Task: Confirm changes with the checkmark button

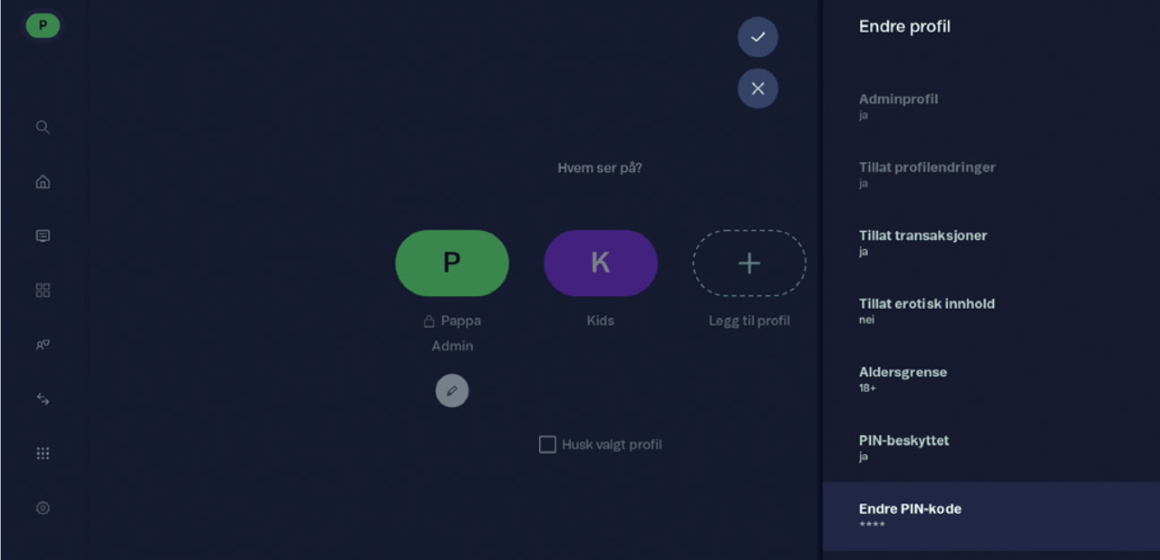Action: pos(758,37)
